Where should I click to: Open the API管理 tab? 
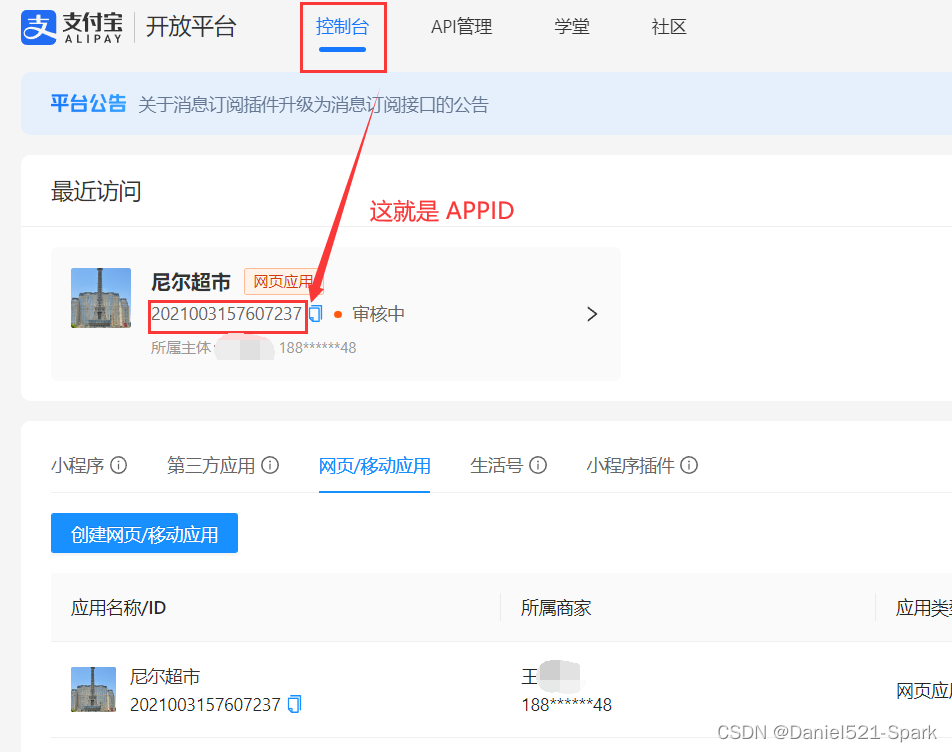tap(461, 27)
